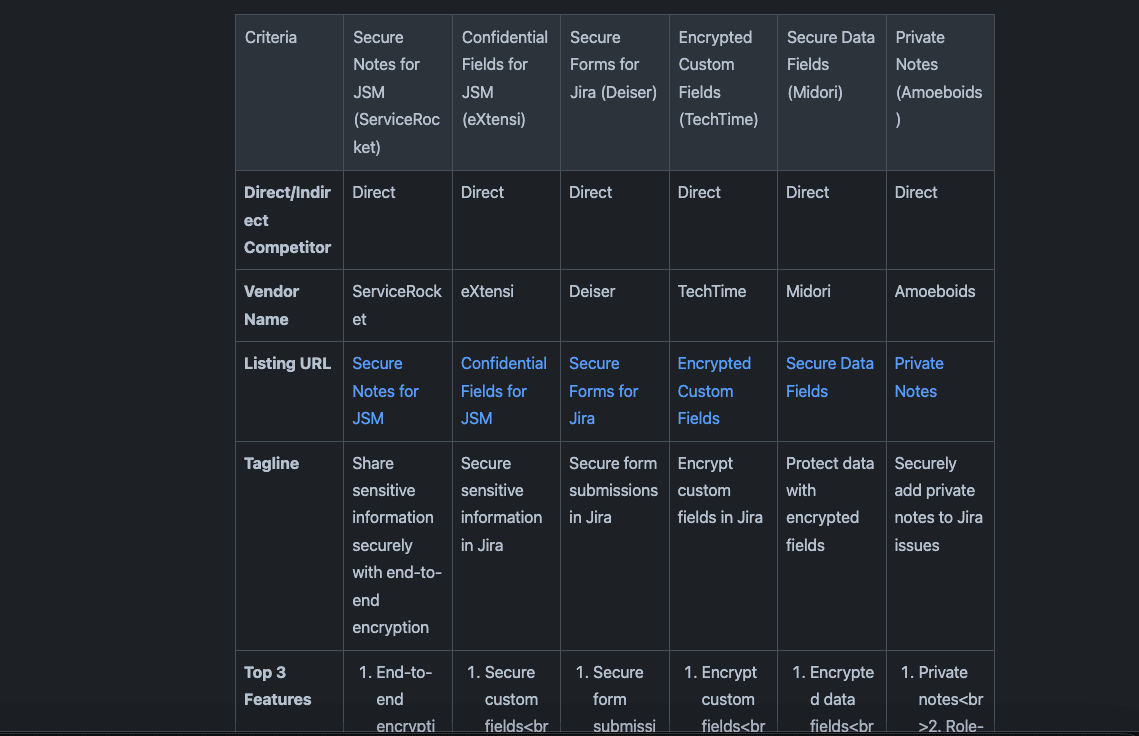
Task: Click the tagline 'Protect data with encrypted fields'
Action: 830,504
